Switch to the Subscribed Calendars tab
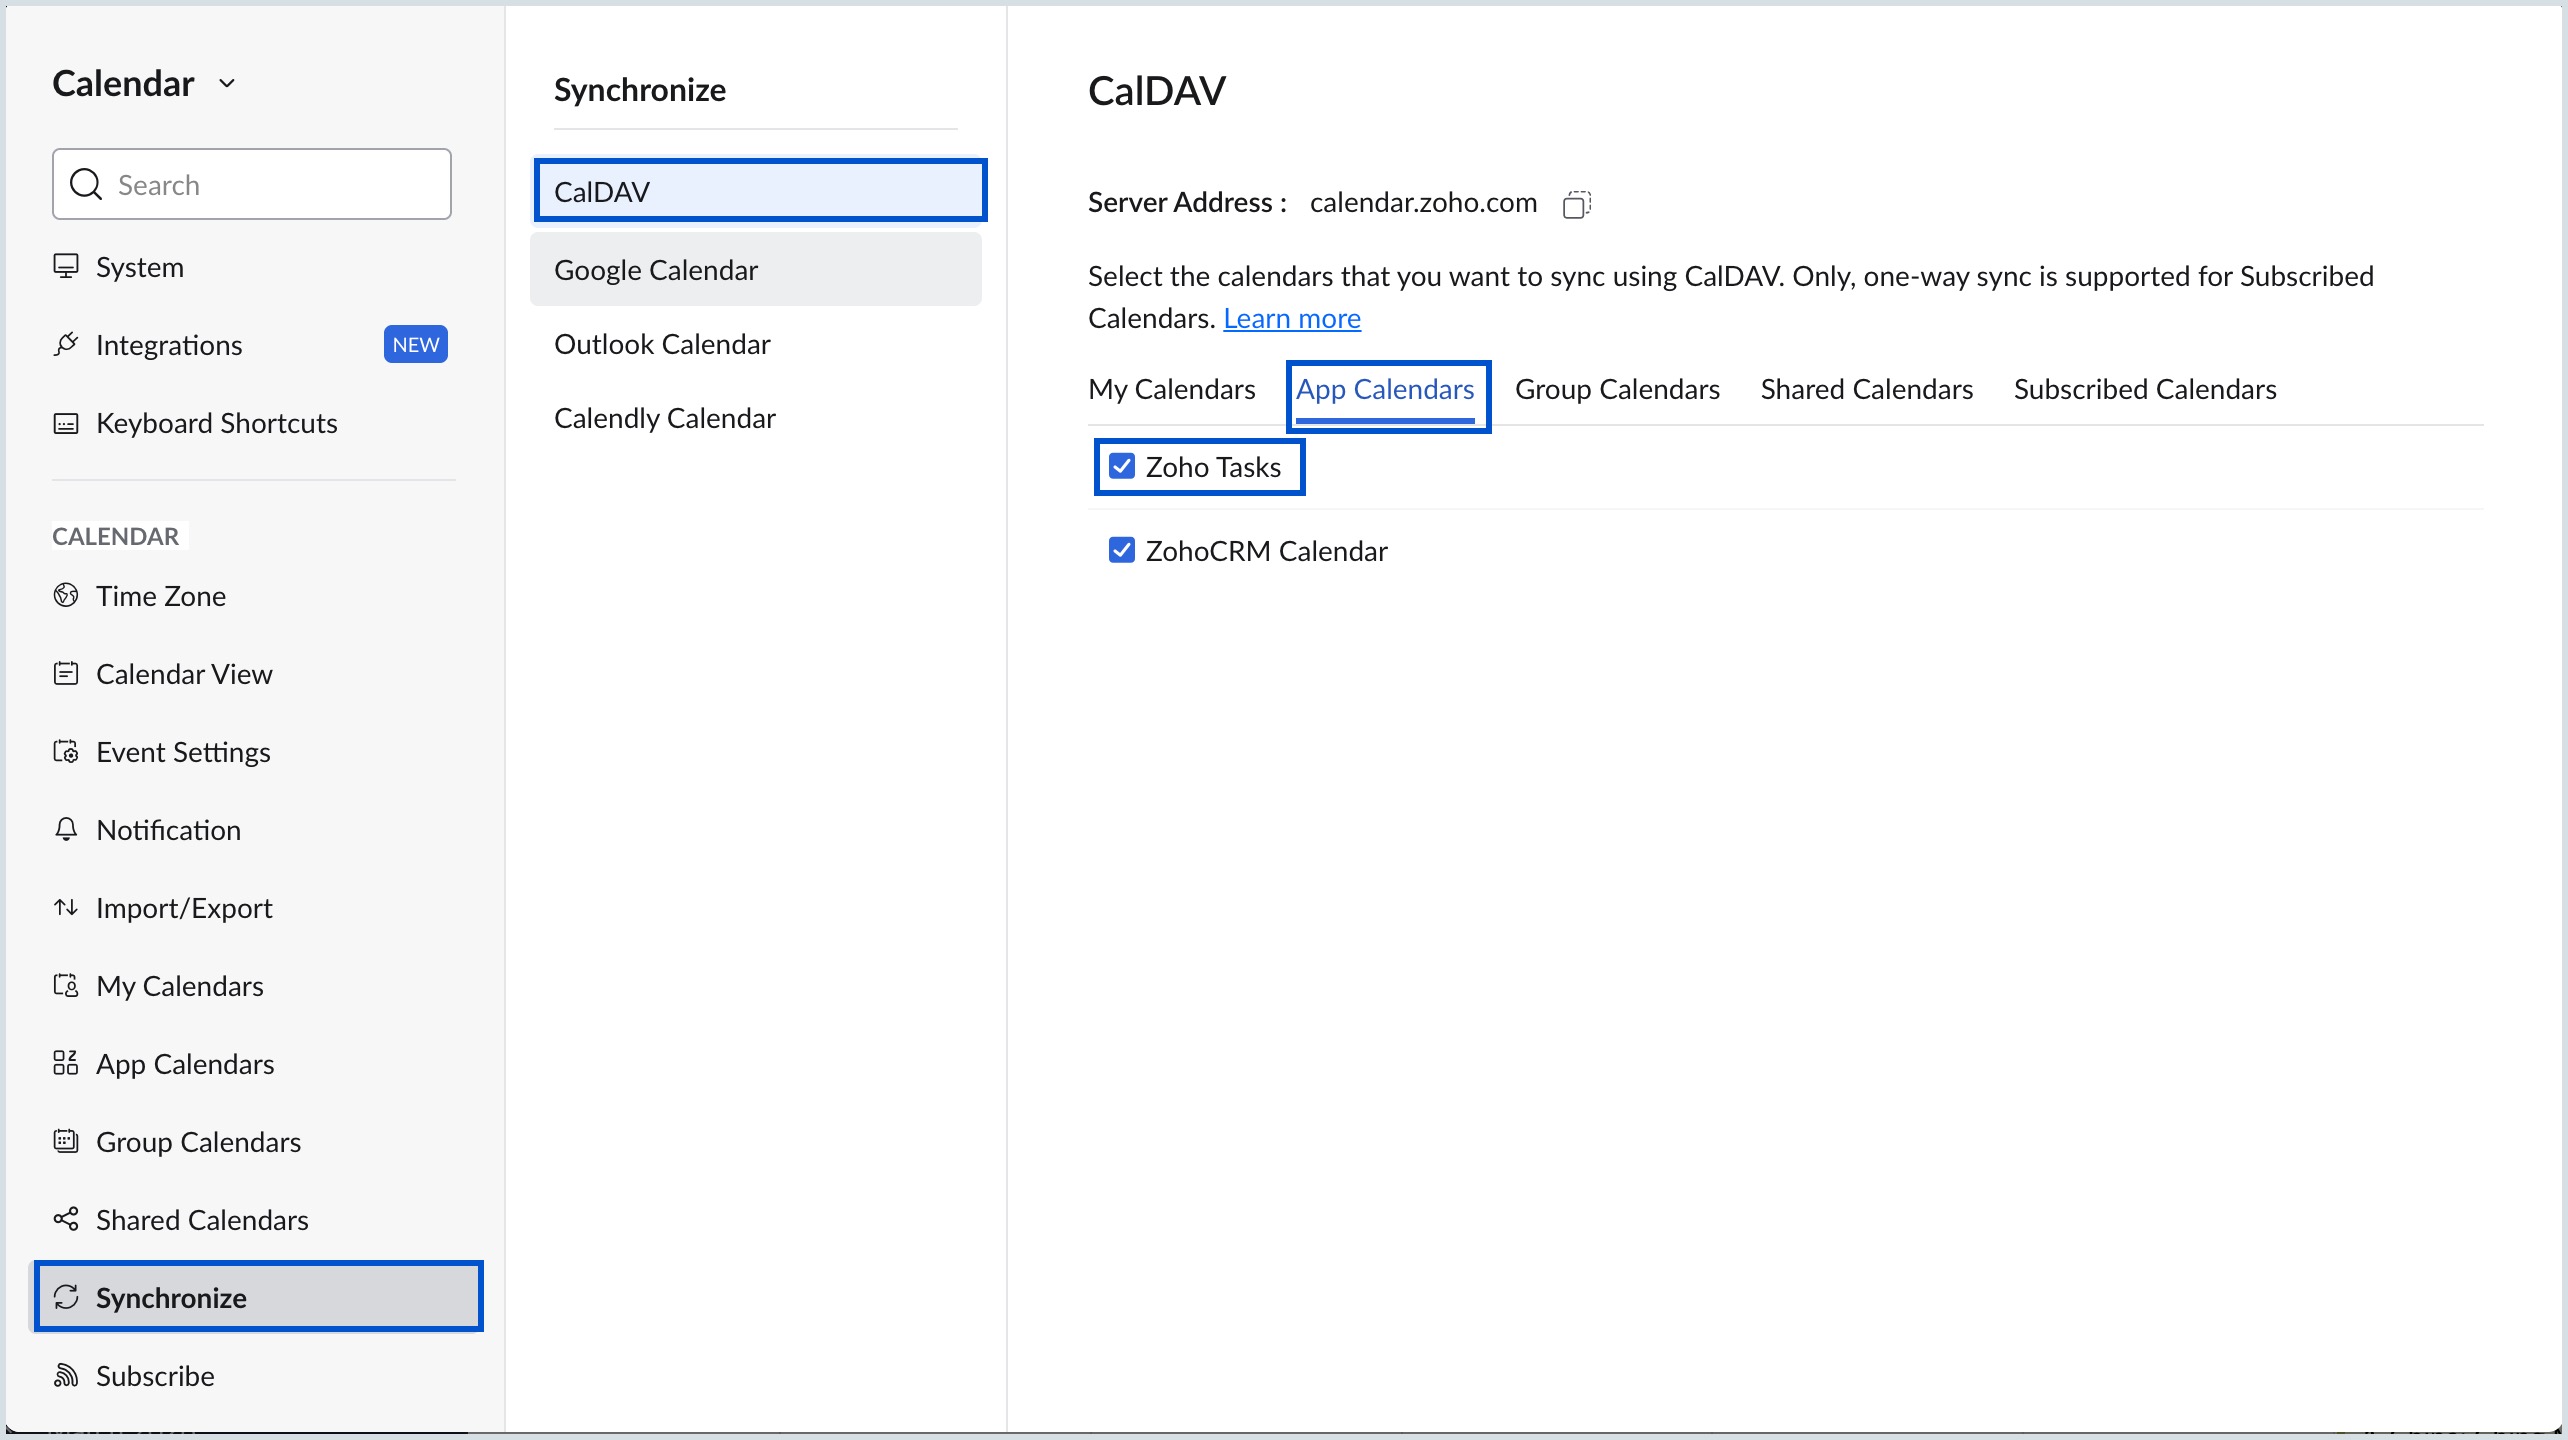 (x=2144, y=389)
